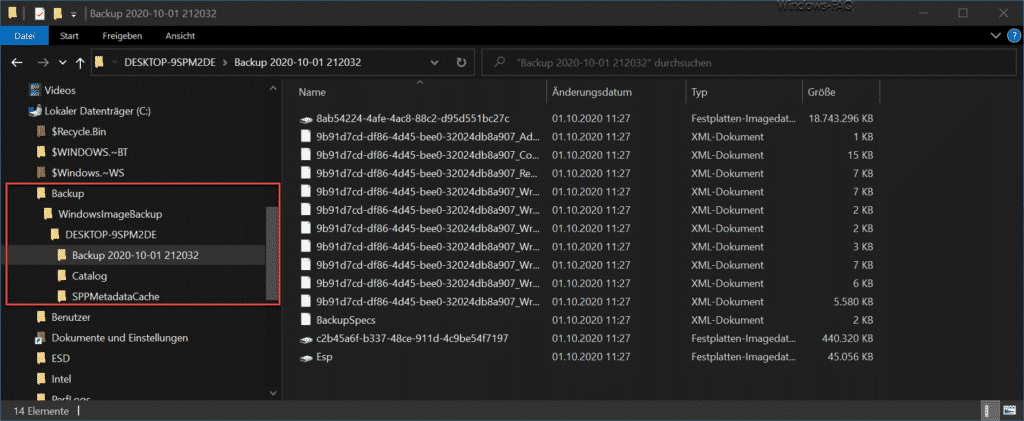Switch to details view in status bar
1024x421 pixels.
coord(990,411)
